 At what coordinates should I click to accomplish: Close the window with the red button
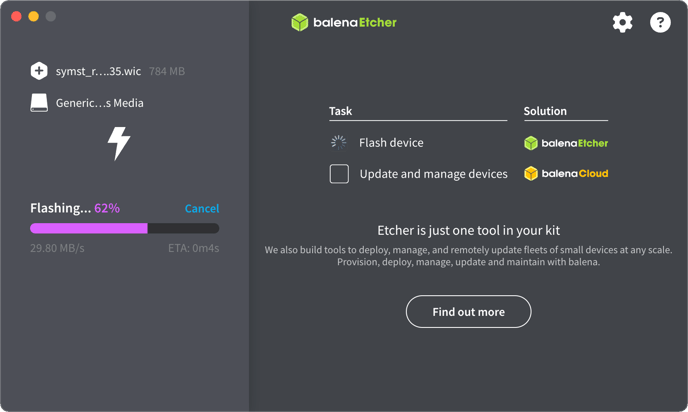(16, 16)
